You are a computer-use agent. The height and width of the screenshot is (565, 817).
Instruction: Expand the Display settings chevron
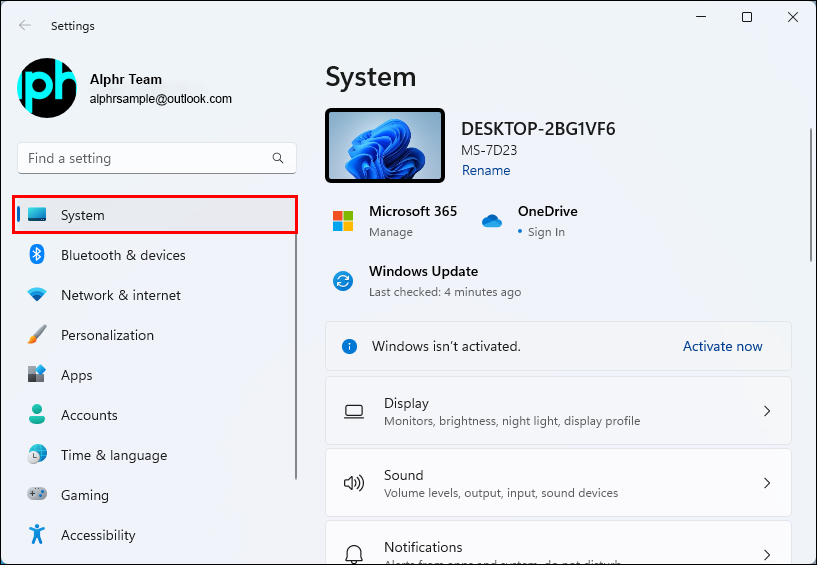coord(767,411)
